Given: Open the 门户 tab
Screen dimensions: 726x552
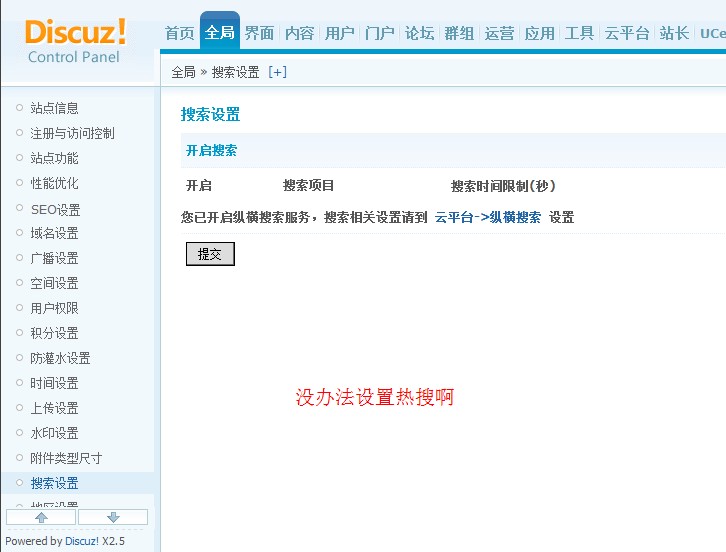Looking at the screenshot, I should click(379, 33).
